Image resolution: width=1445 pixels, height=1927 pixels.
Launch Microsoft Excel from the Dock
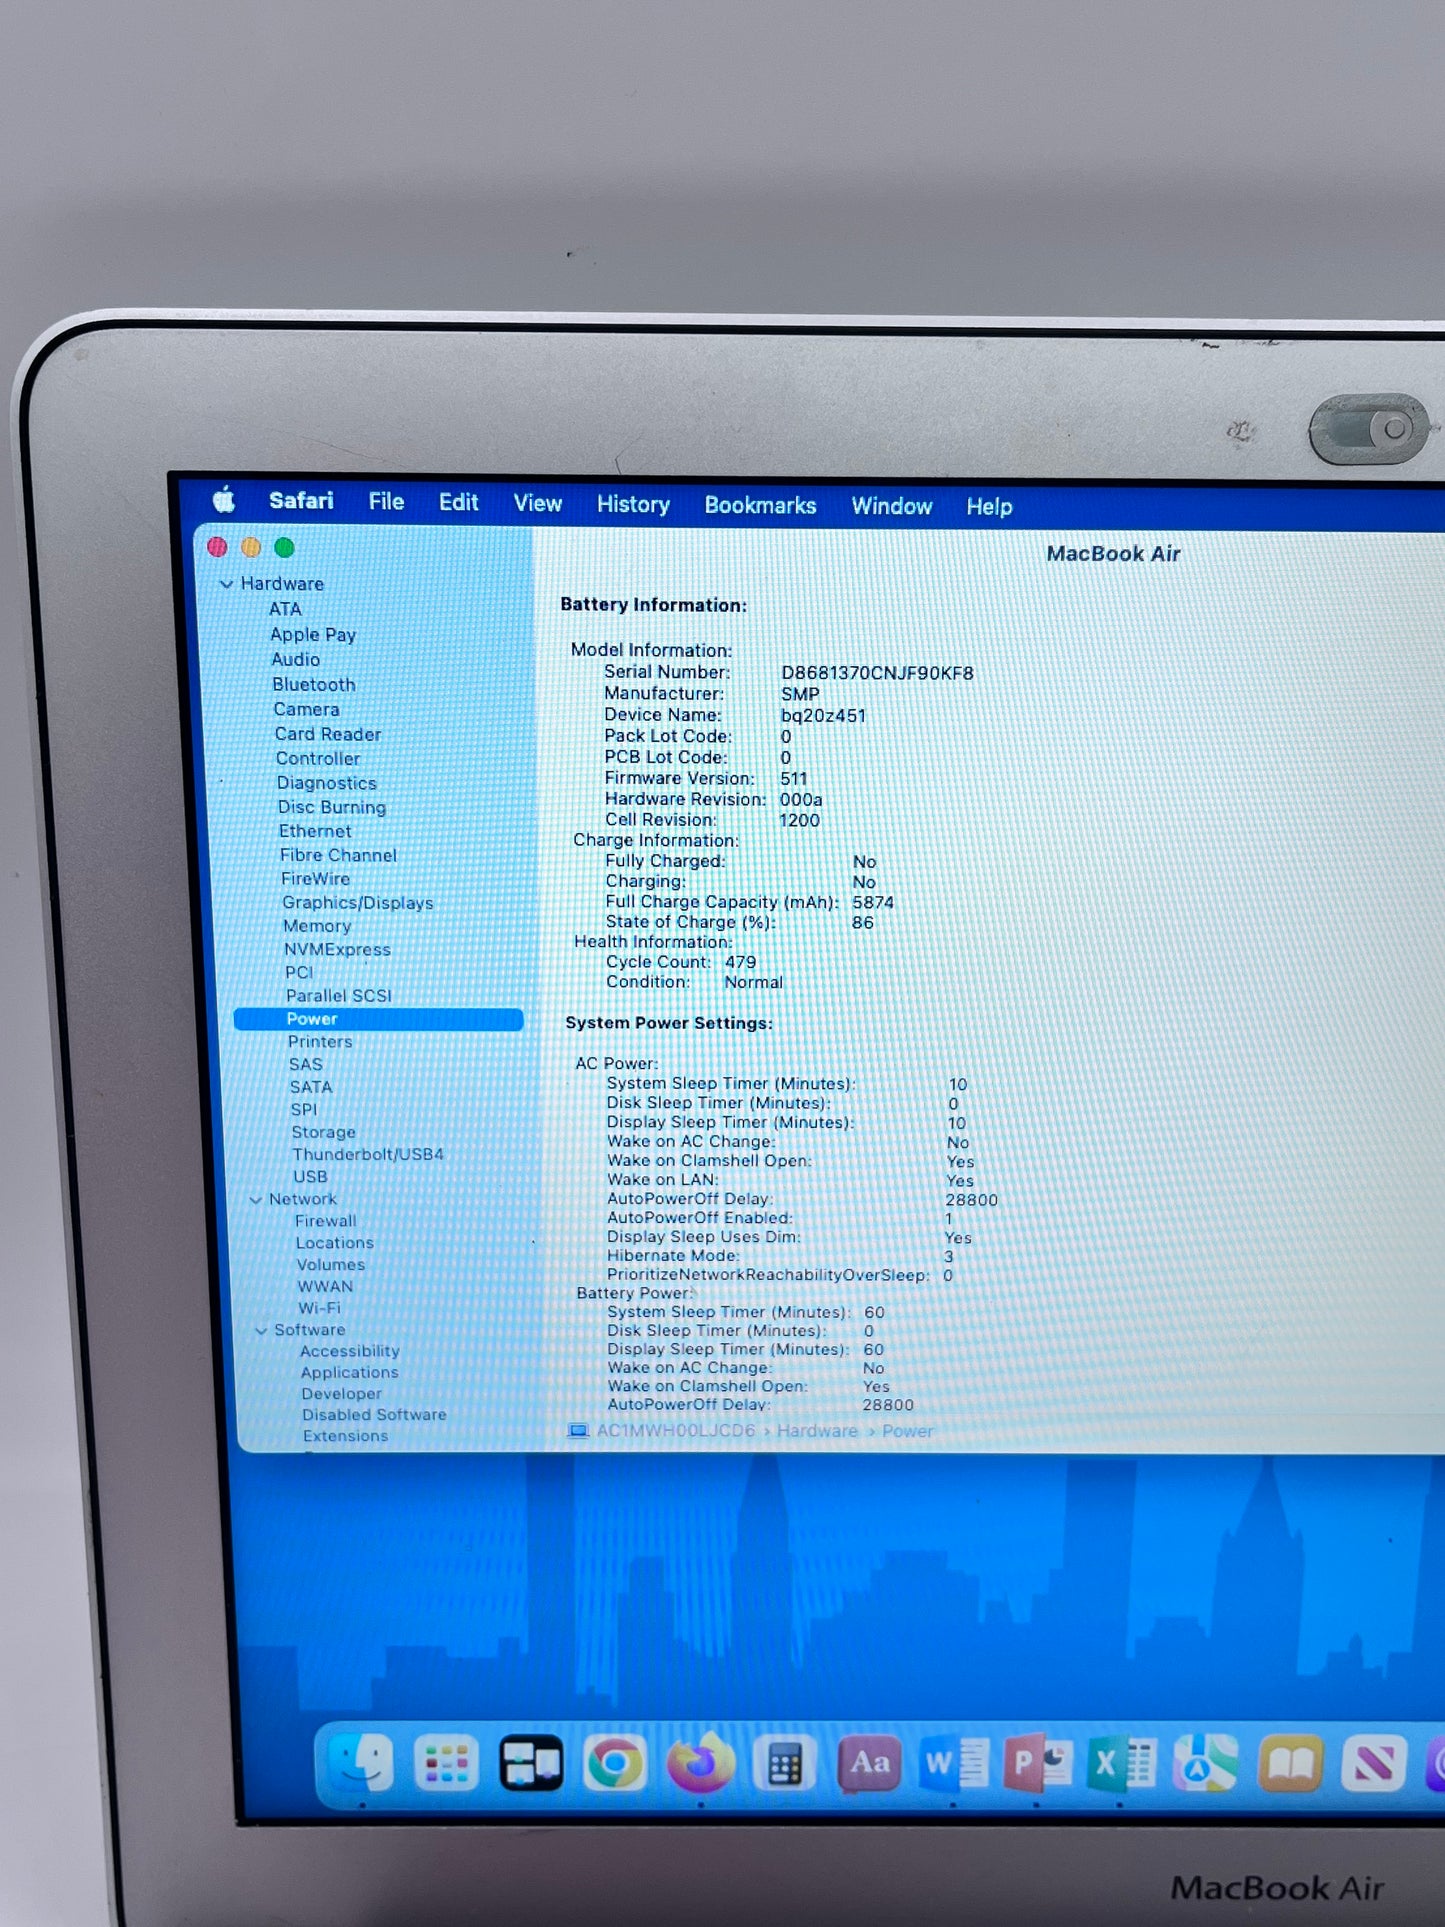(x=1121, y=1765)
